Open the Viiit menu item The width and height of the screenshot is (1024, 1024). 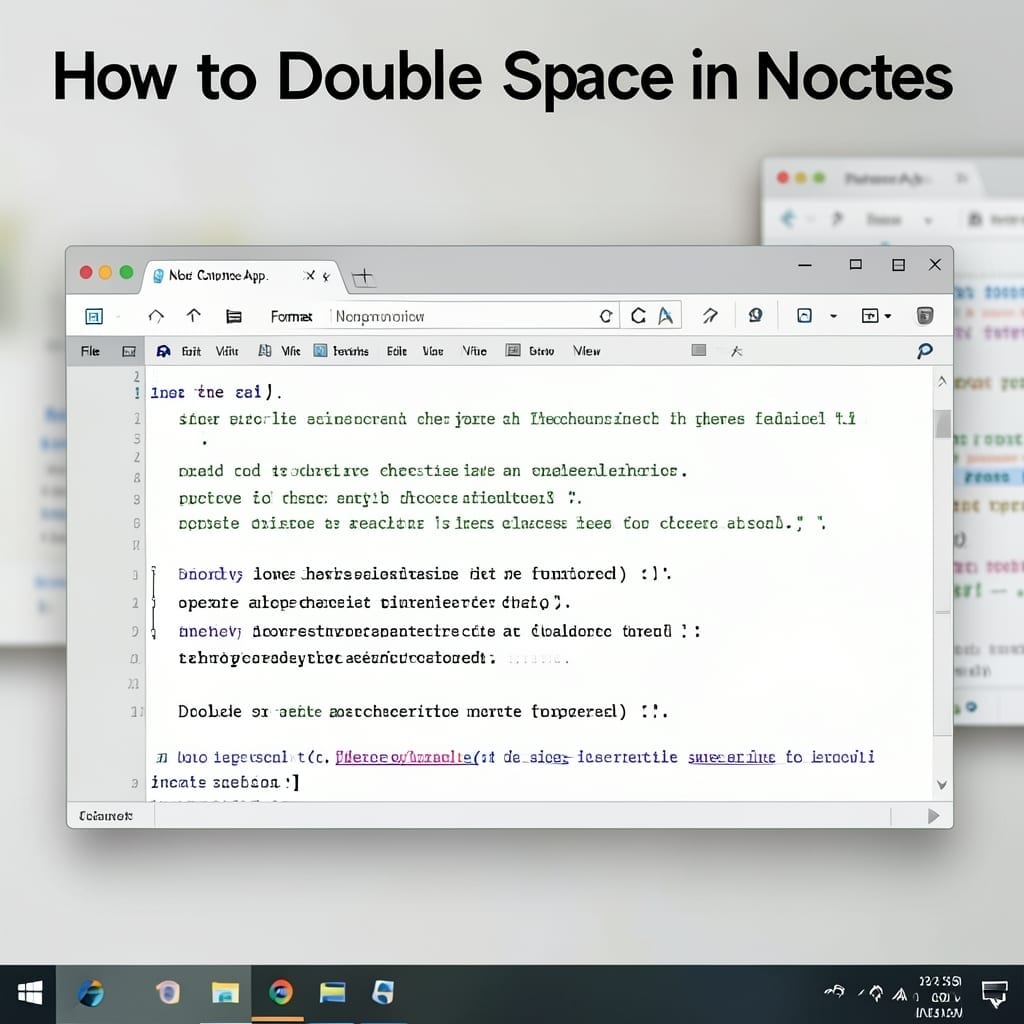(x=227, y=351)
